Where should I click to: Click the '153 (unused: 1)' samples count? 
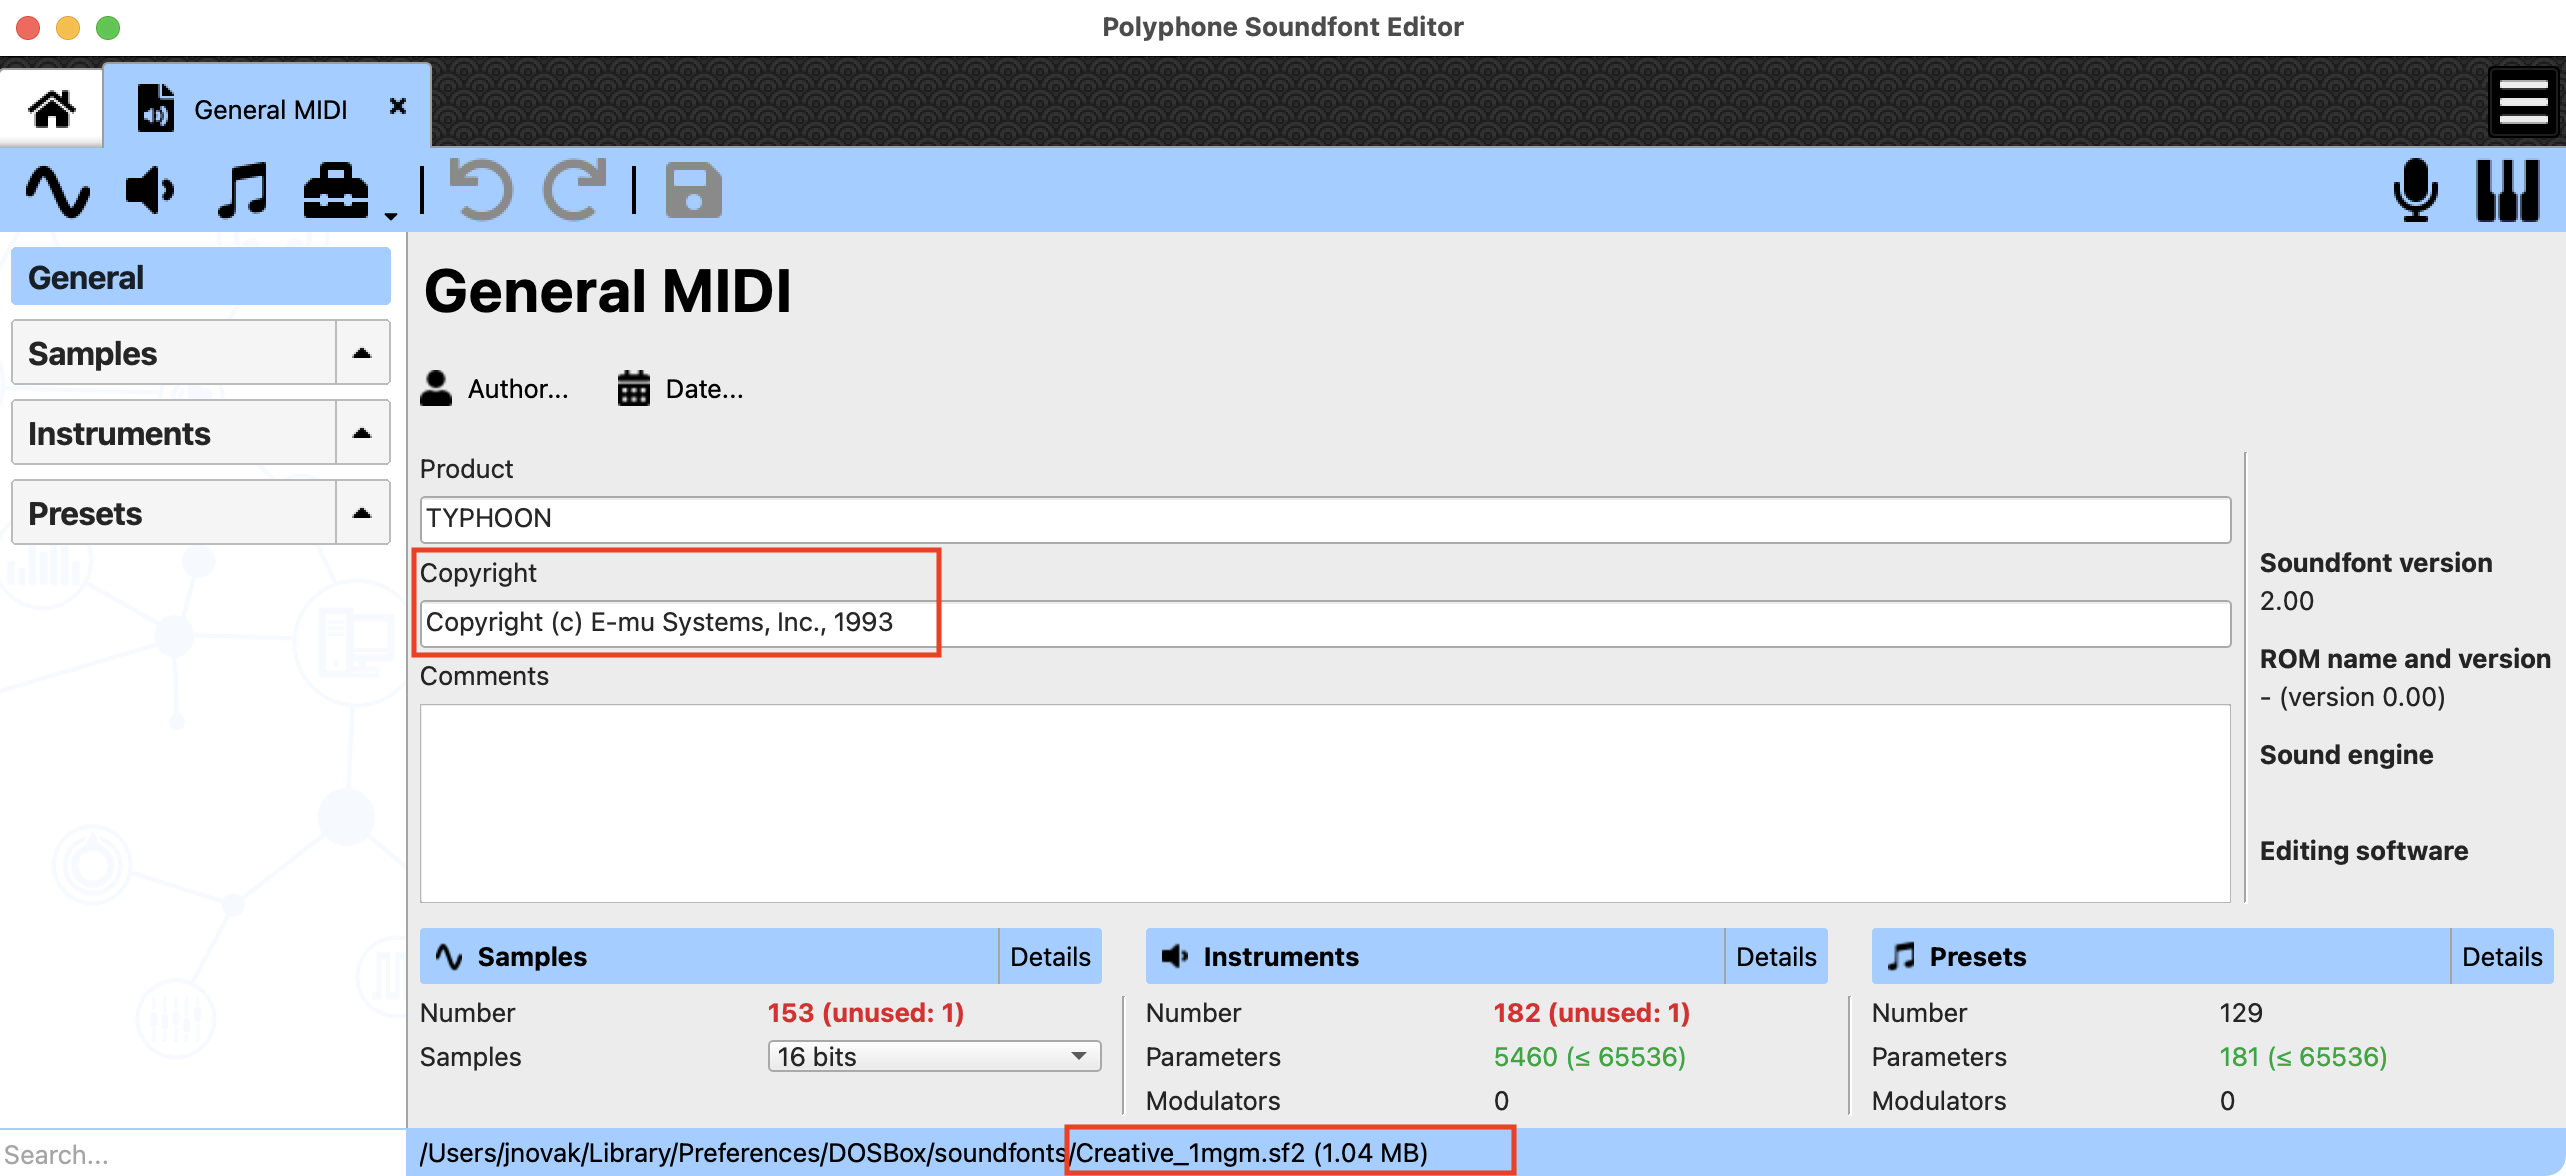[866, 1013]
